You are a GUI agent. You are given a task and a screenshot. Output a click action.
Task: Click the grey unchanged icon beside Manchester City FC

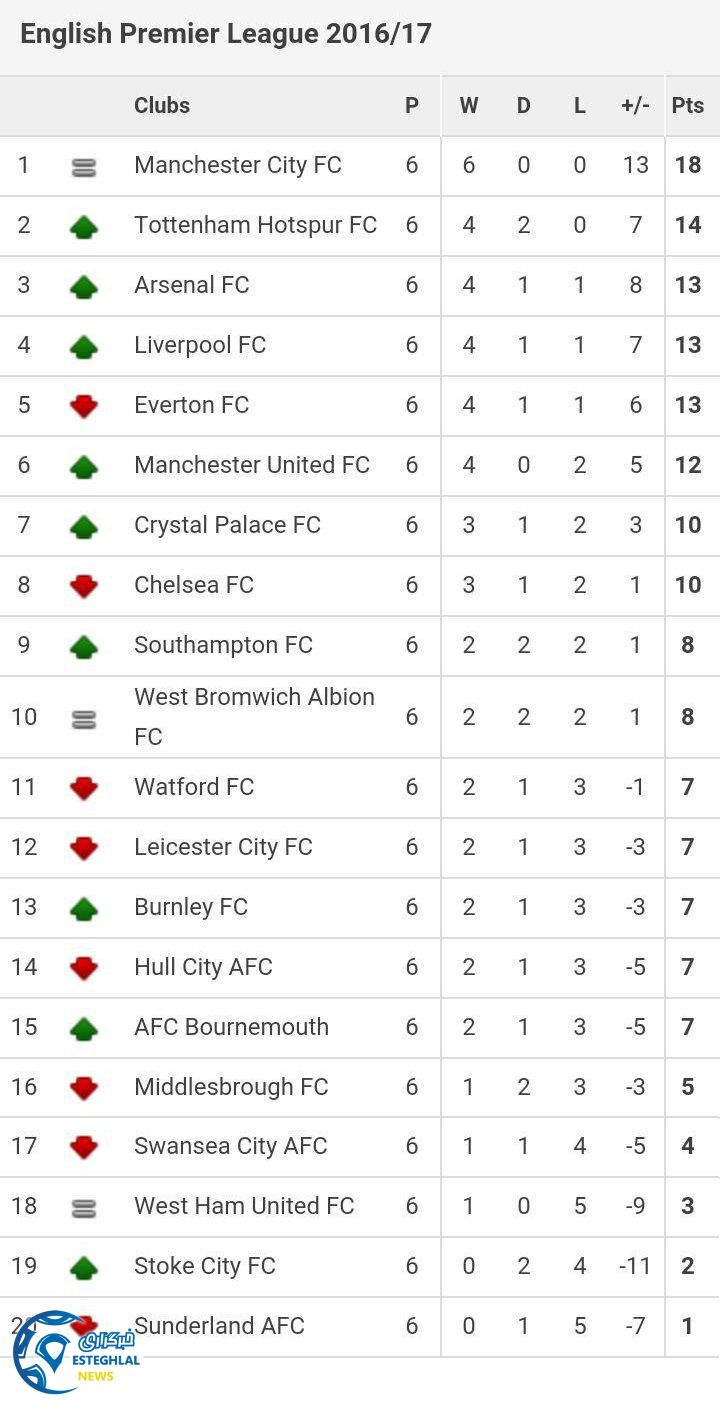84,168
